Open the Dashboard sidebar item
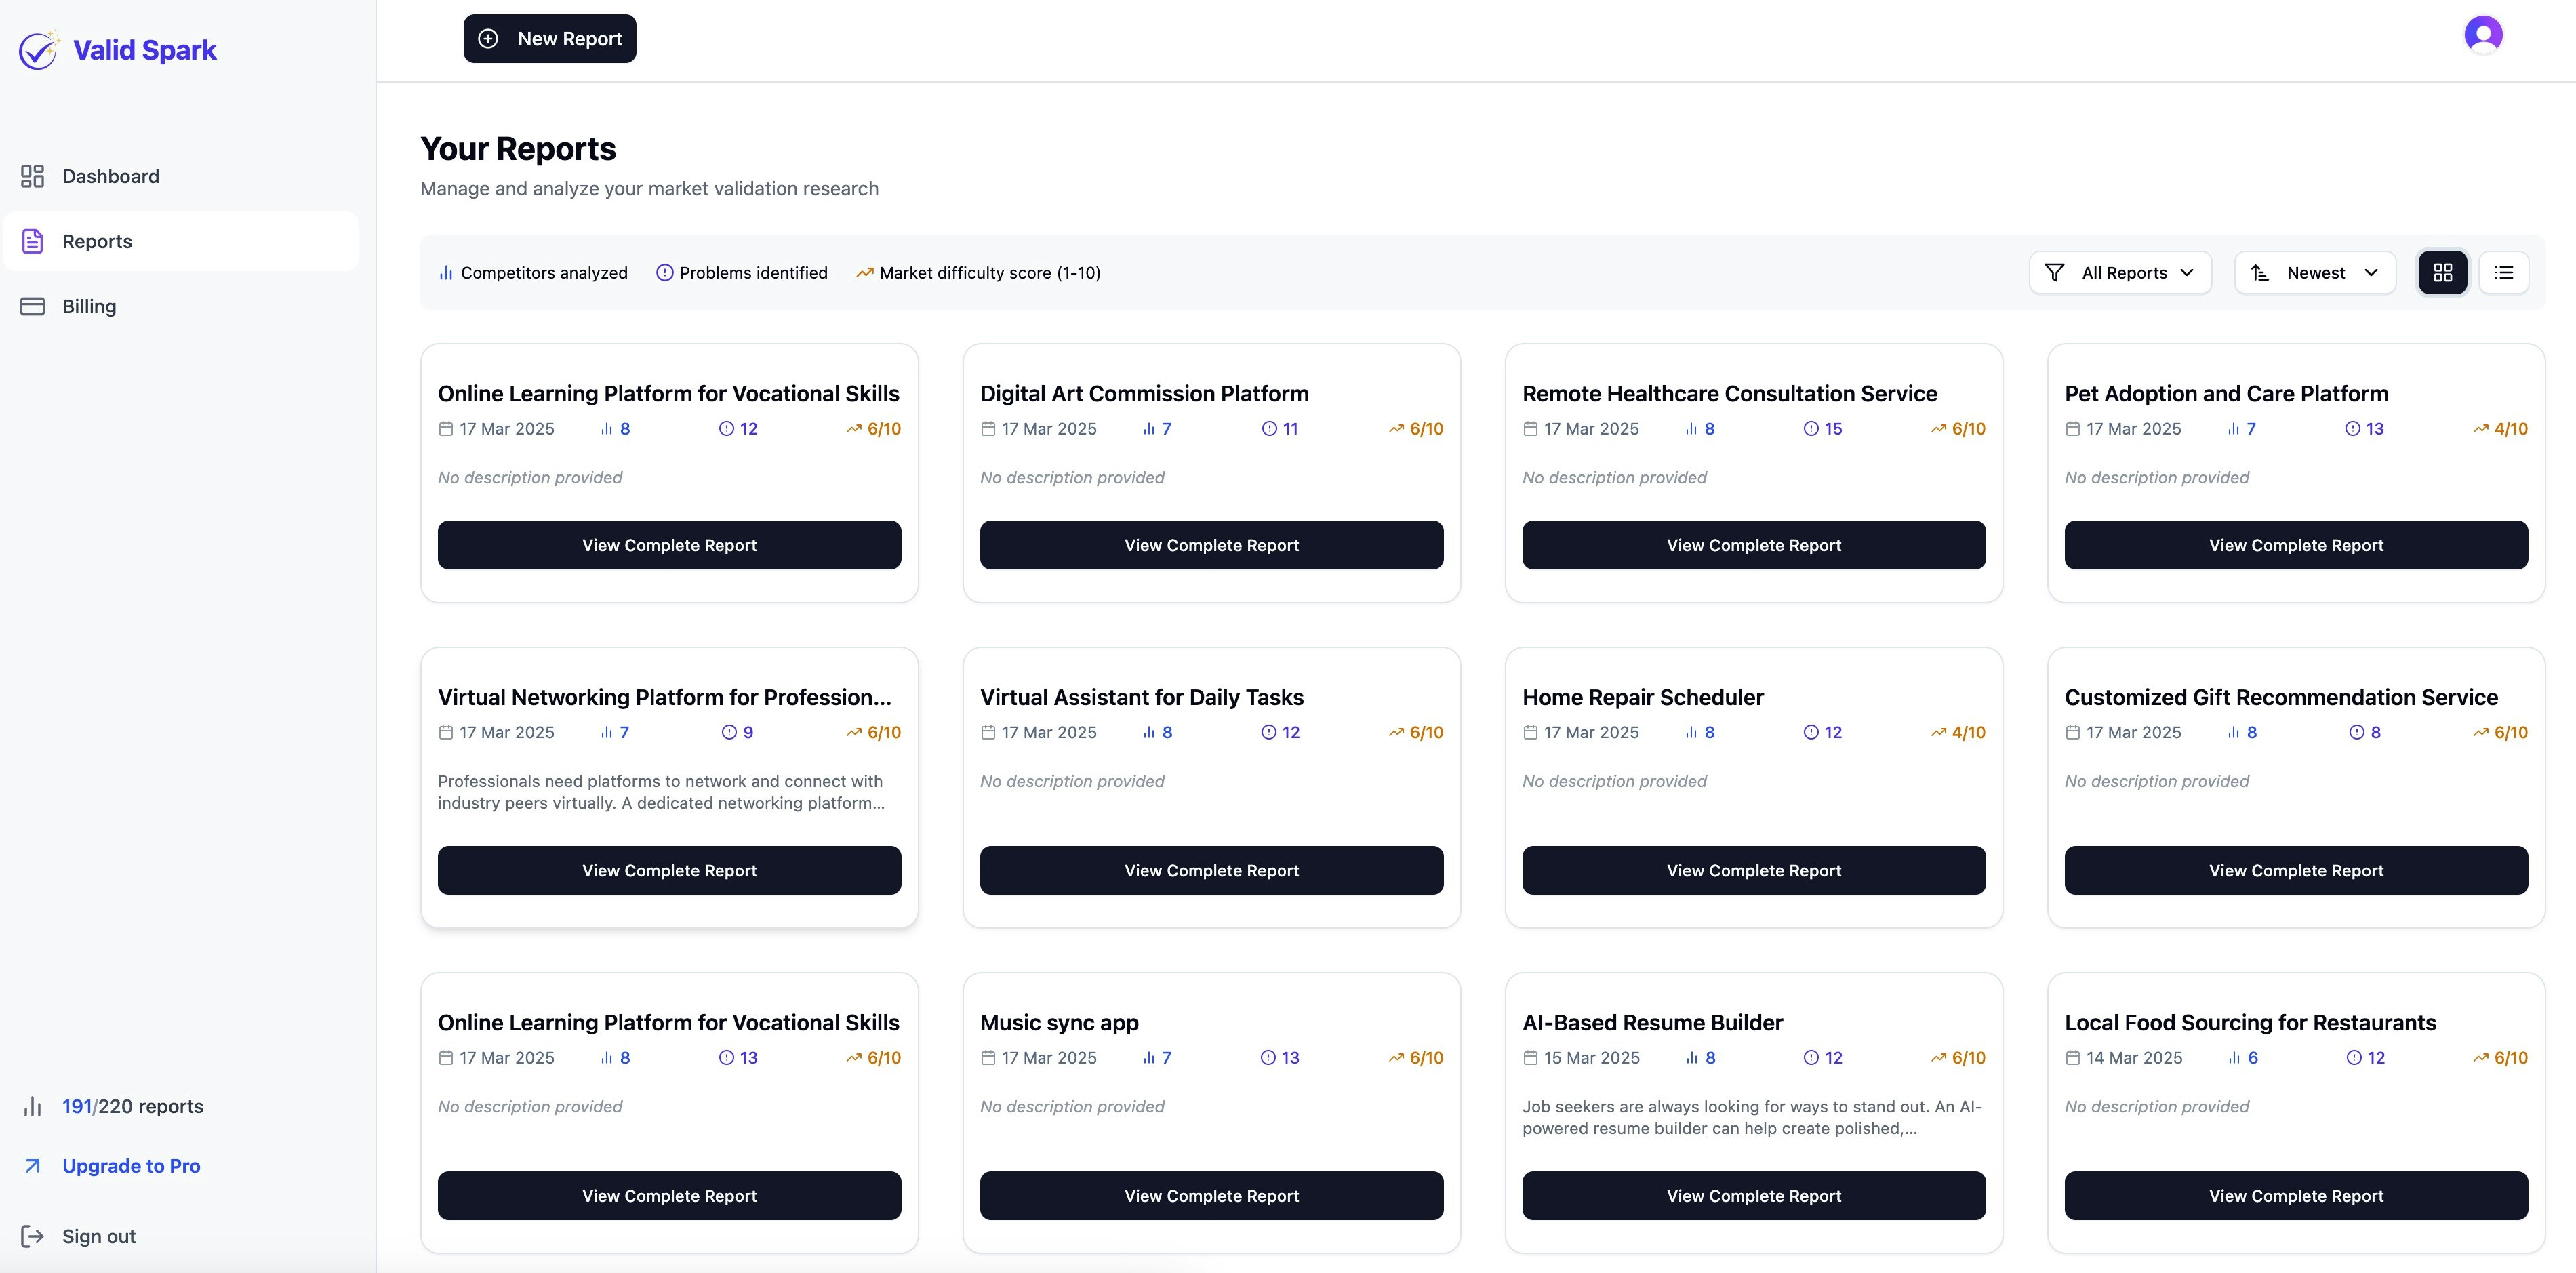Screen dimensions: 2576x1273 (110, 176)
